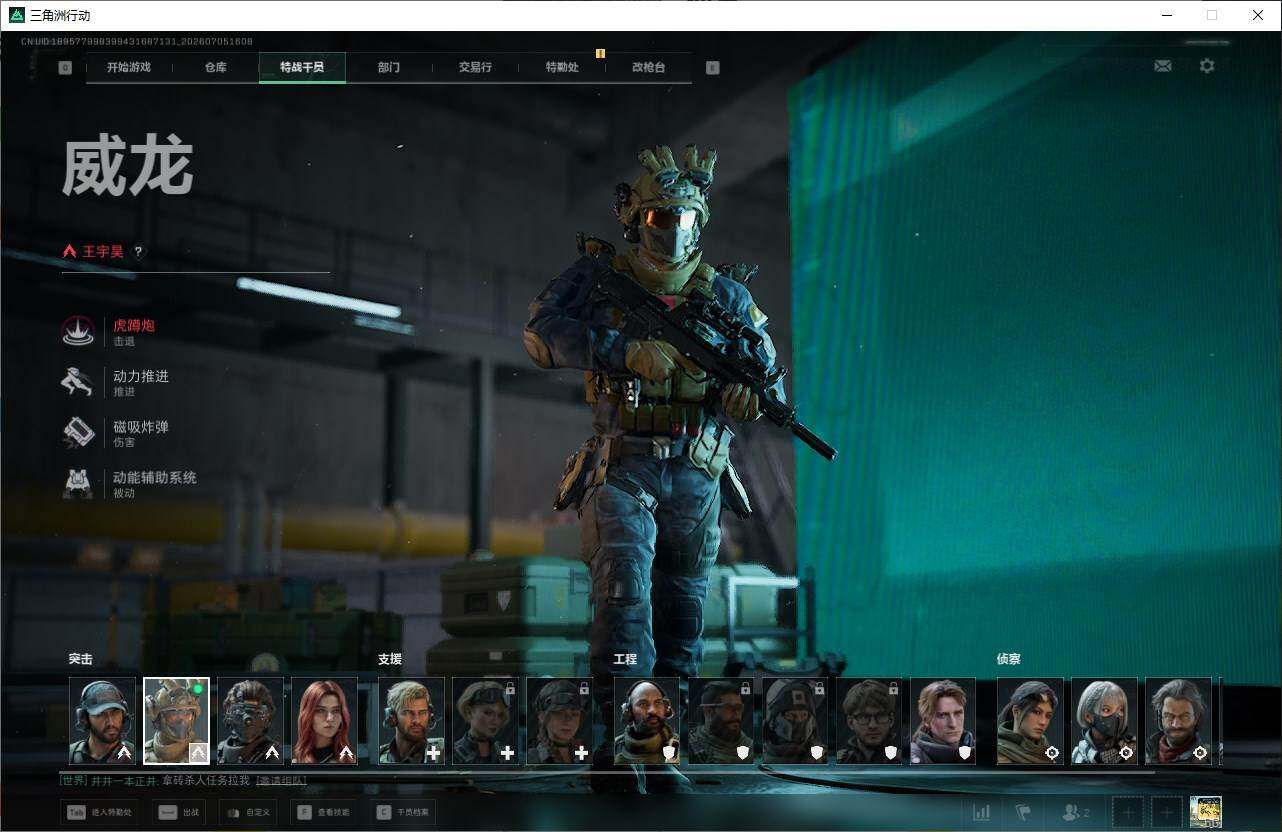This screenshot has height=832, width=1282.
Task: Select the 虎蹲炮 skill icon
Action: tap(78, 332)
